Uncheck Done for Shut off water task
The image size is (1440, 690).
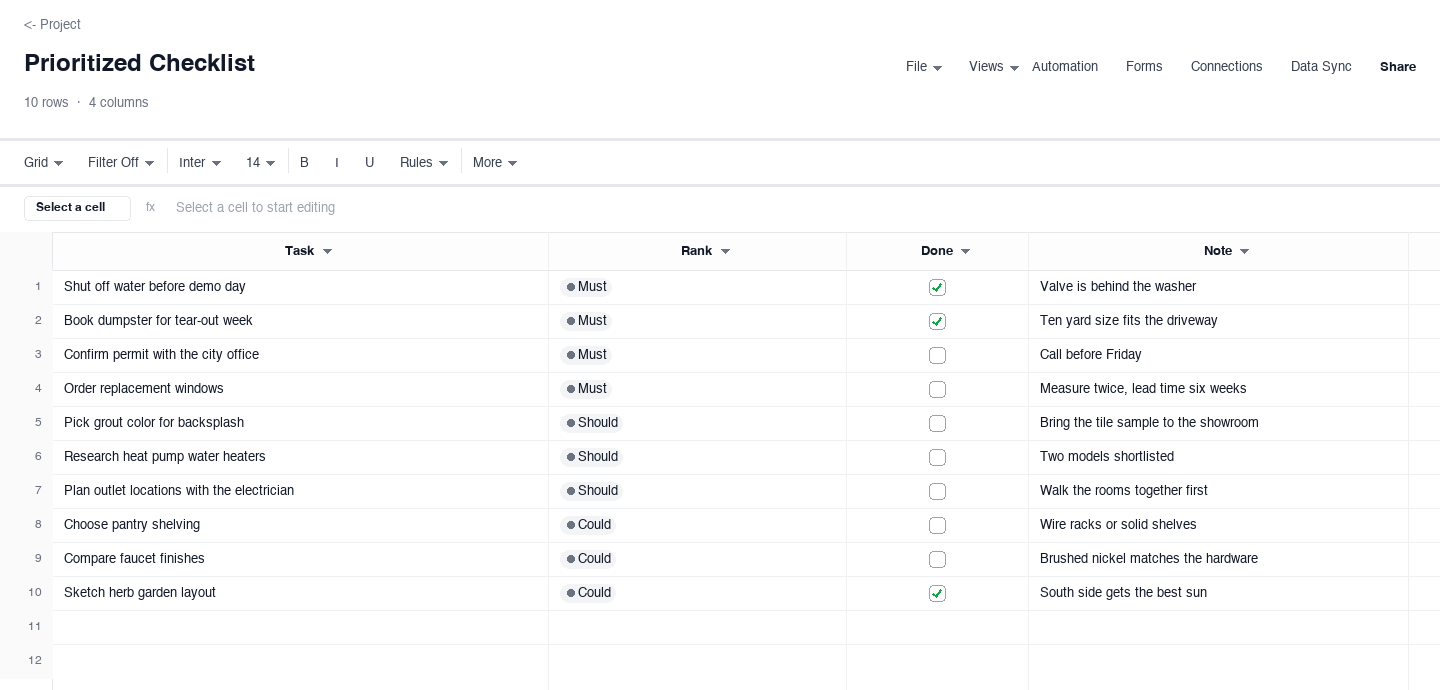point(937,287)
